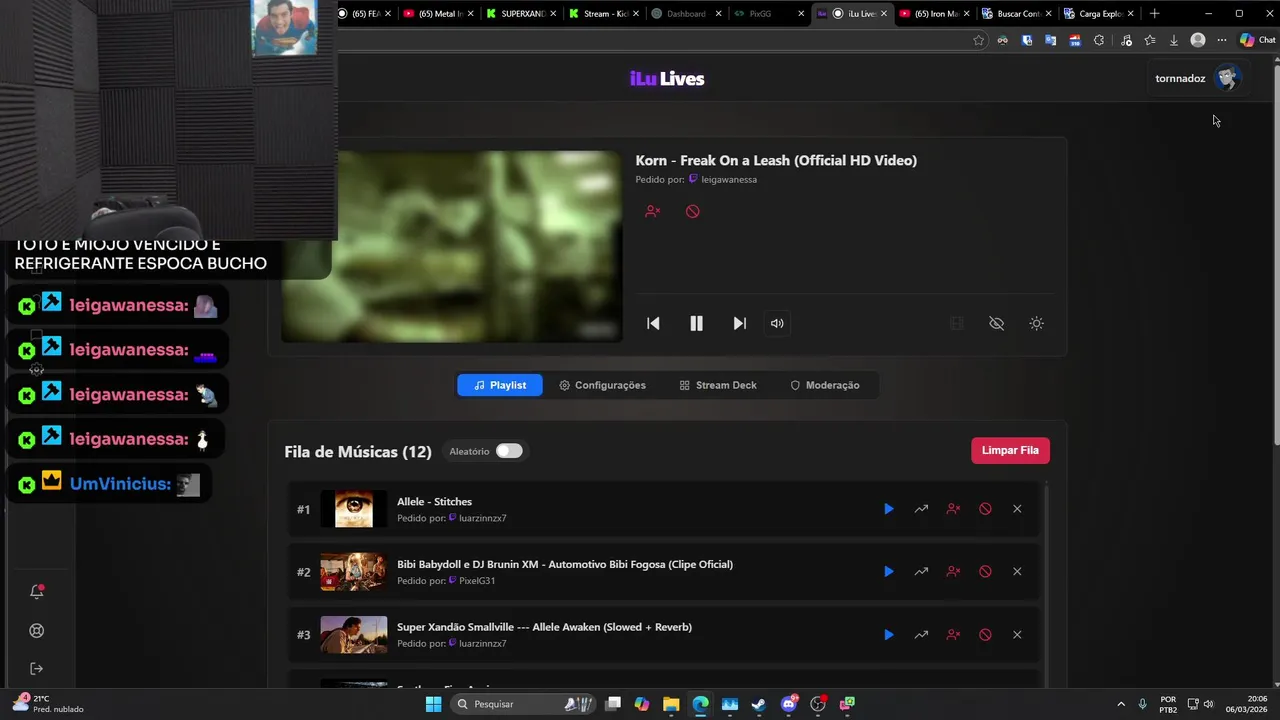The height and width of the screenshot is (720, 1280).
Task: Switch to the Moderação tab
Action: [825, 385]
